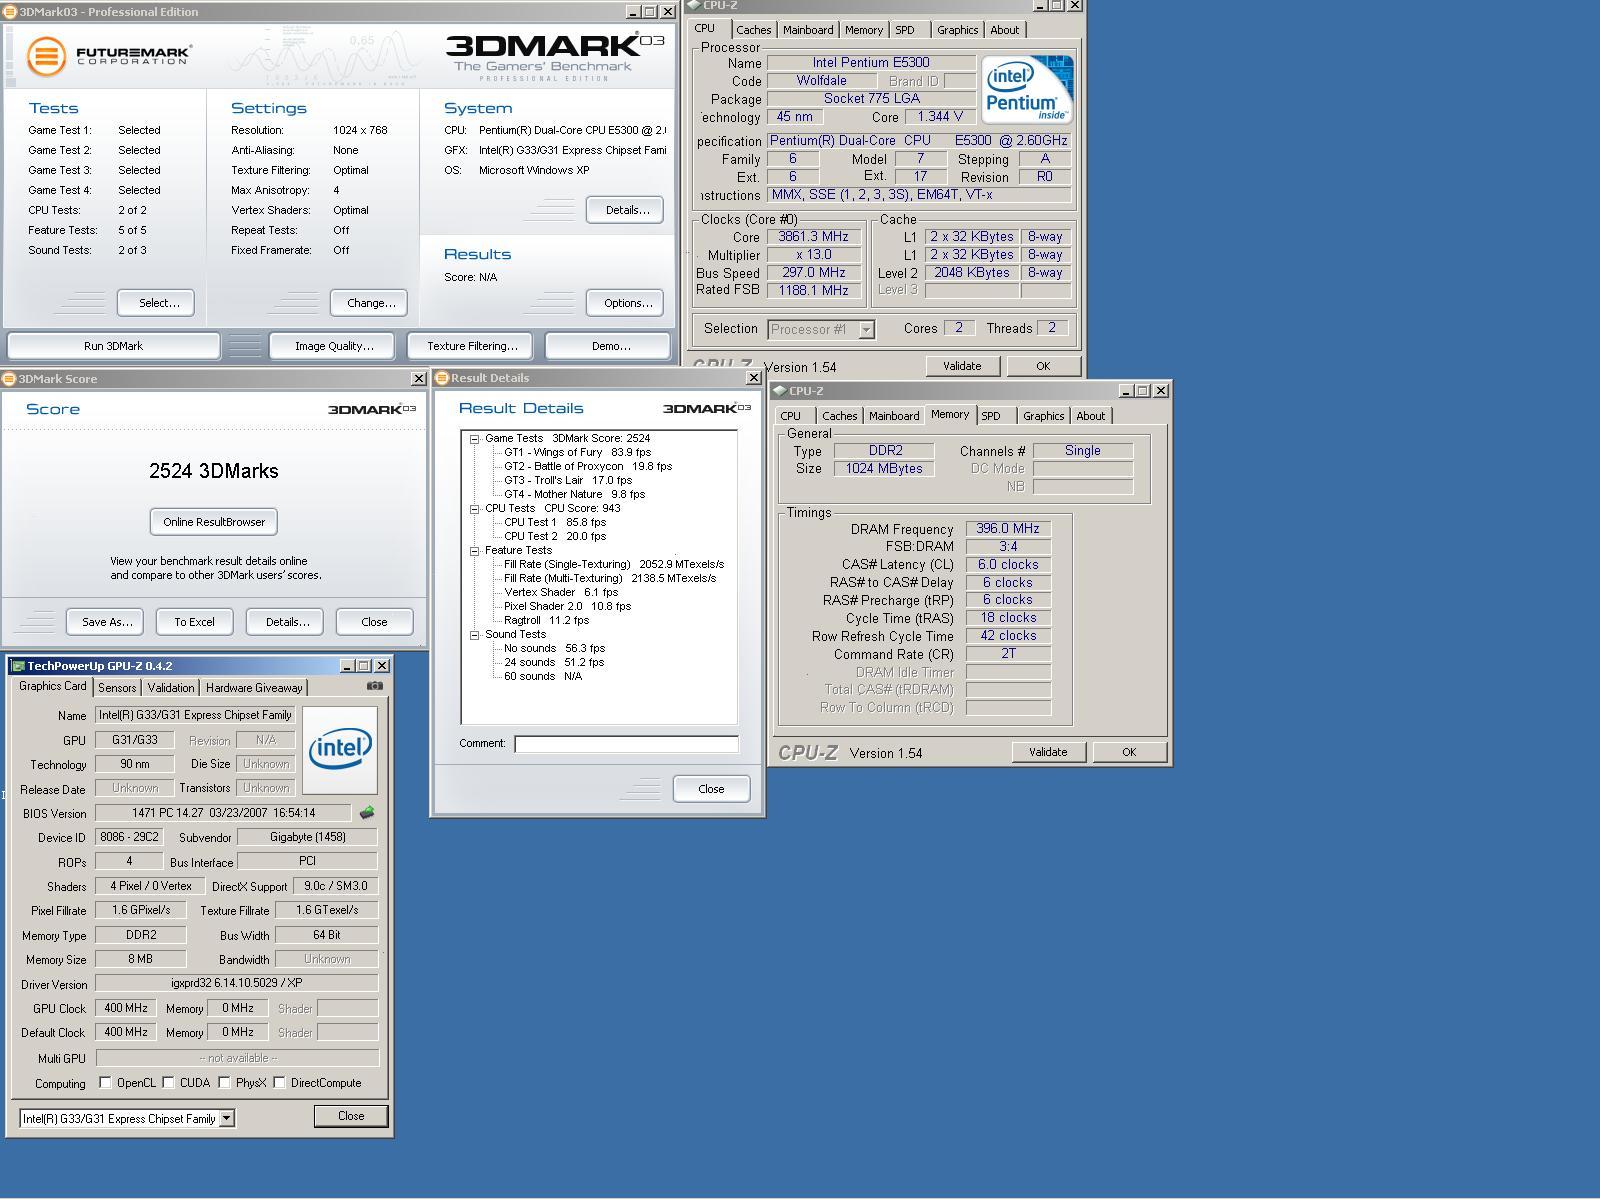Click Change... under Settings
1600x1200 pixels.
369,303
